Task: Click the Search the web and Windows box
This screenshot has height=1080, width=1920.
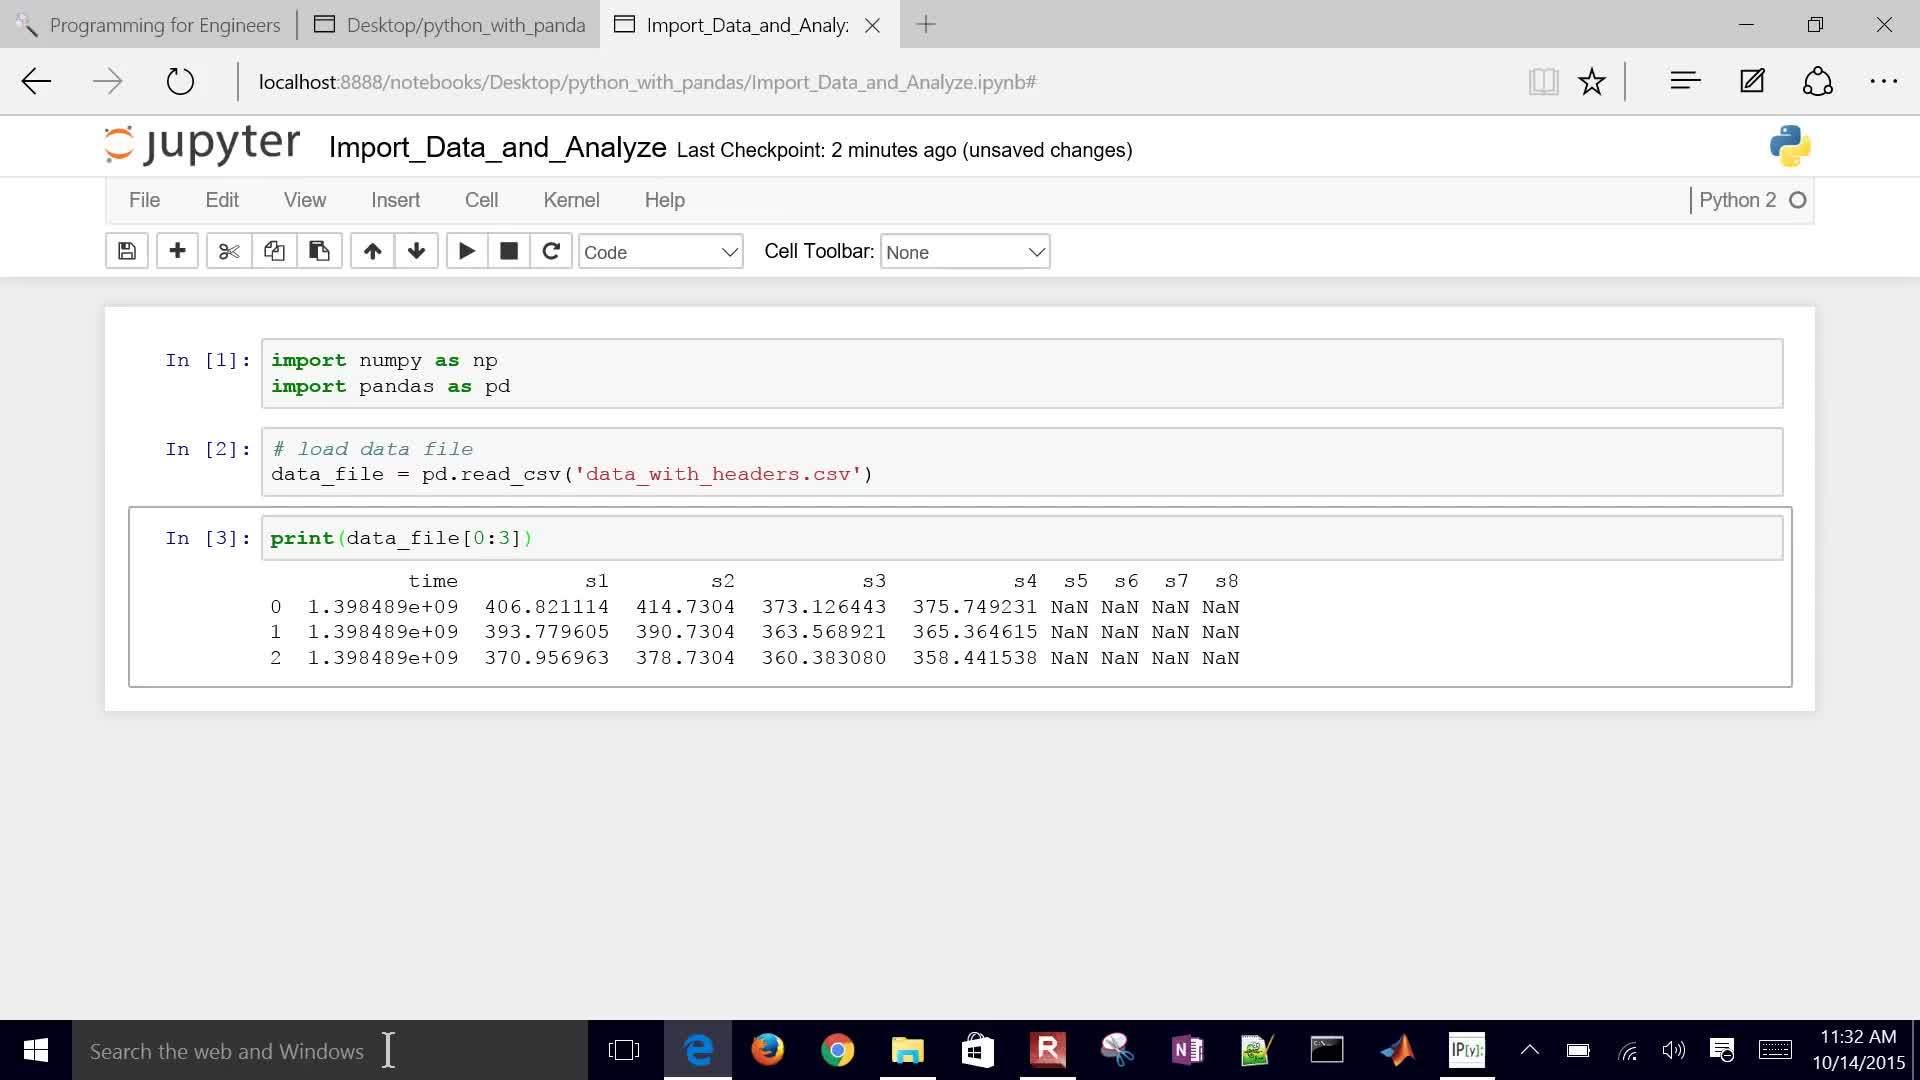Action: 330,1050
